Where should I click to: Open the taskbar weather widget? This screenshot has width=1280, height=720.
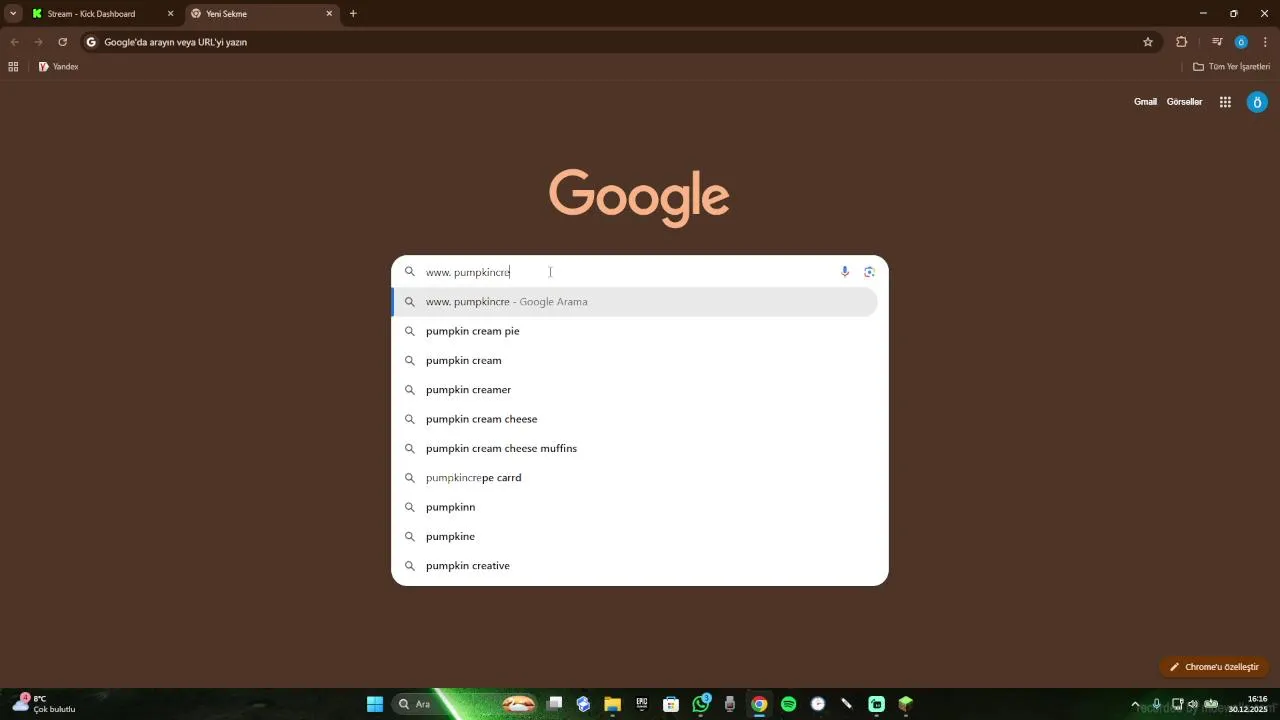pos(44,704)
